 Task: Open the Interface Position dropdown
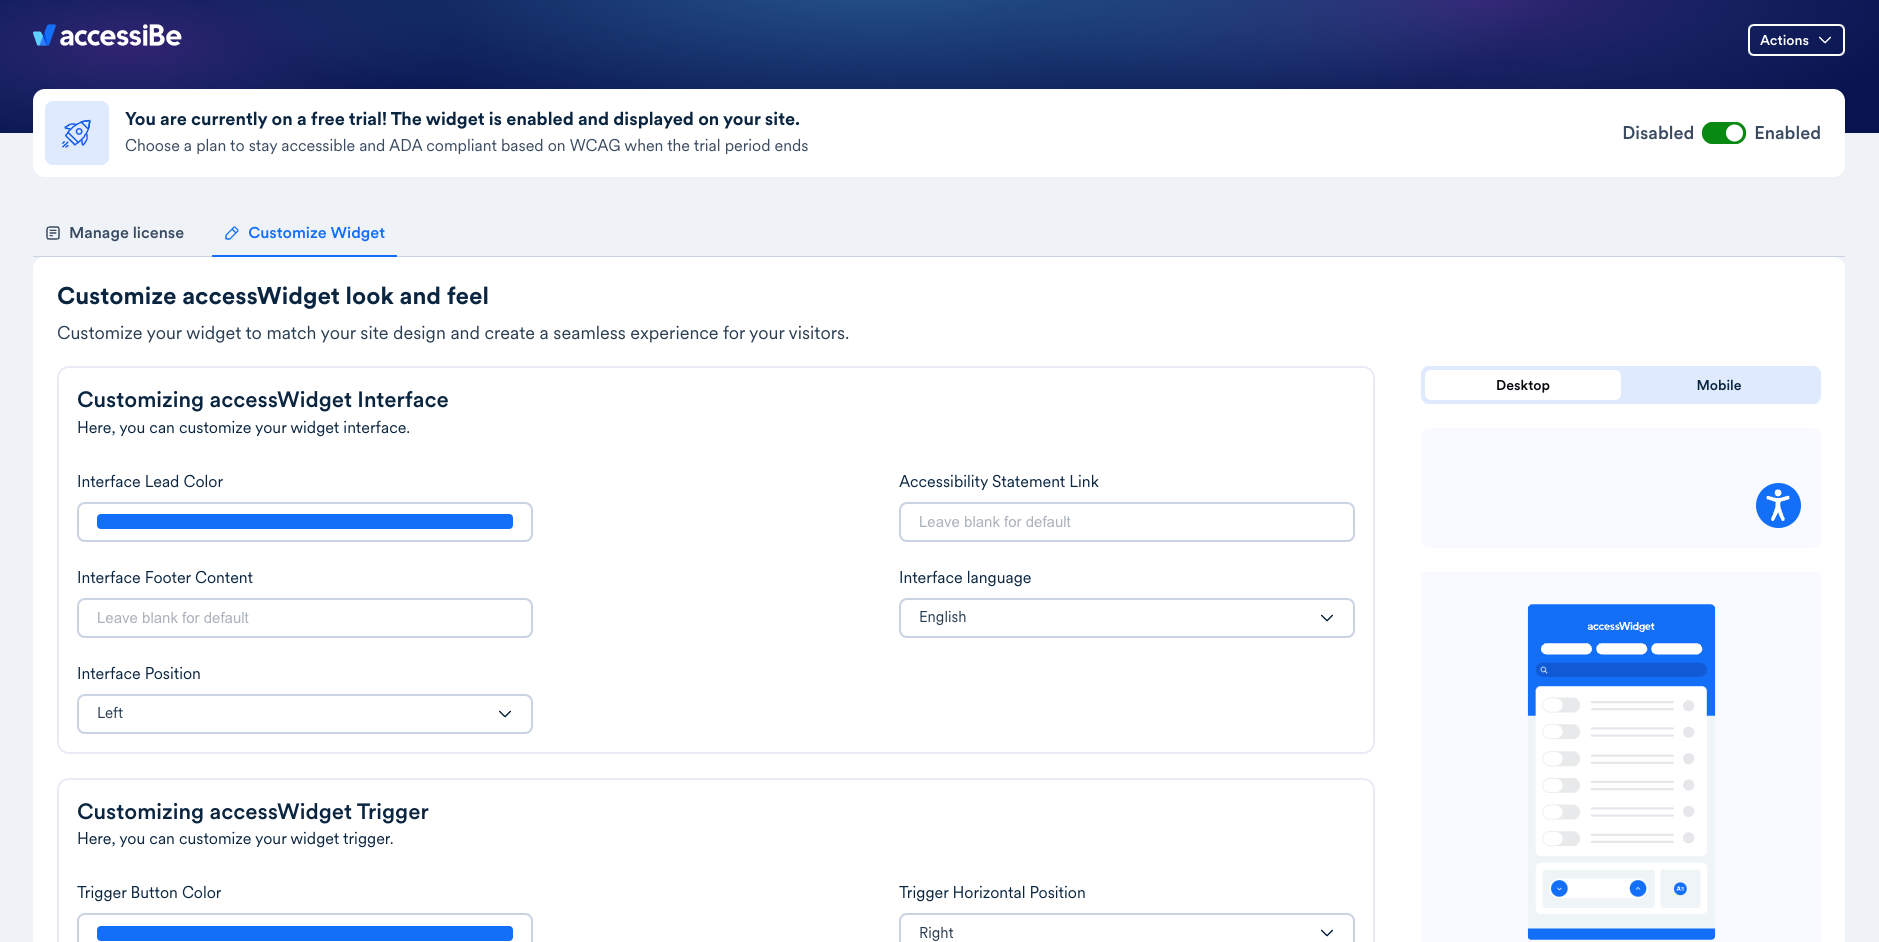pyautogui.click(x=304, y=714)
